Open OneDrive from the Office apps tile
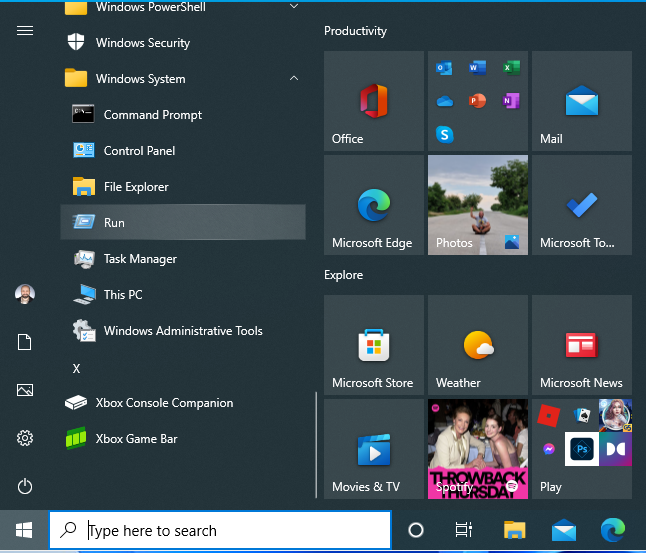The height and width of the screenshot is (553, 646). point(444,101)
